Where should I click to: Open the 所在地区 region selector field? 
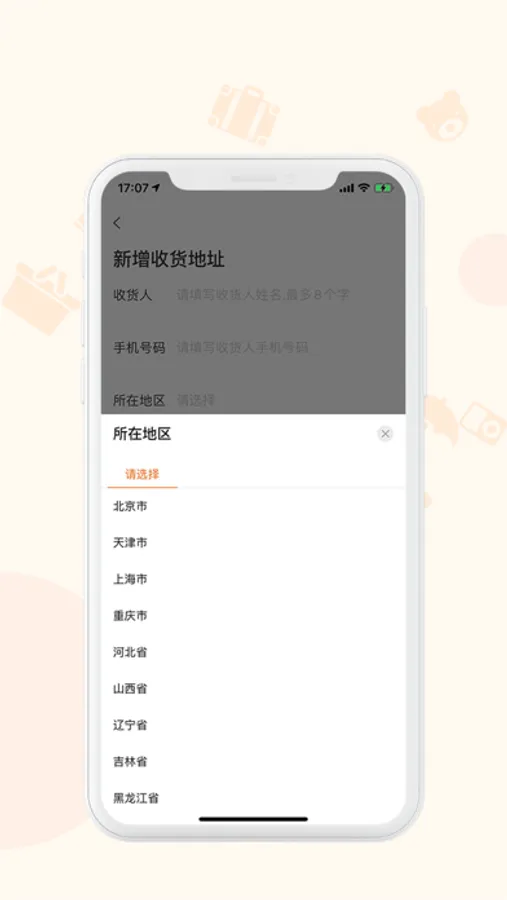253,400
